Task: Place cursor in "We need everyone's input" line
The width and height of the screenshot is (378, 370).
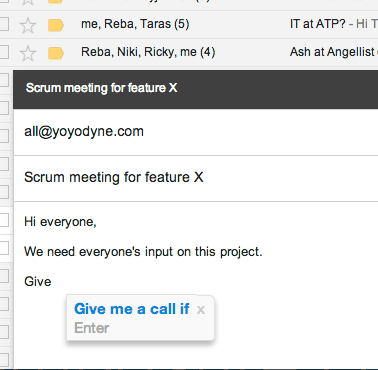Action: point(143,252)
